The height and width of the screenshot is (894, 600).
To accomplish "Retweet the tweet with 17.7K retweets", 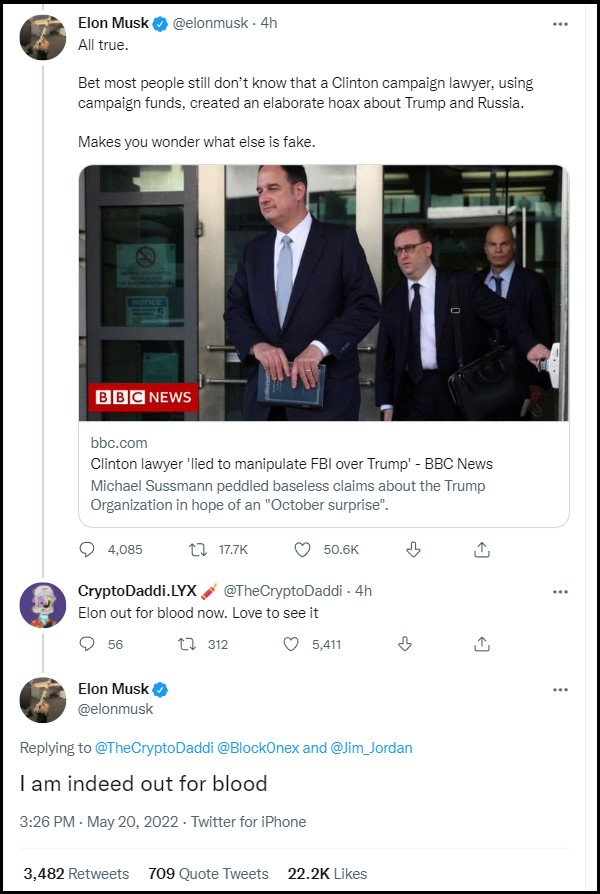I will pyautogui.click(x=198, y=550).
